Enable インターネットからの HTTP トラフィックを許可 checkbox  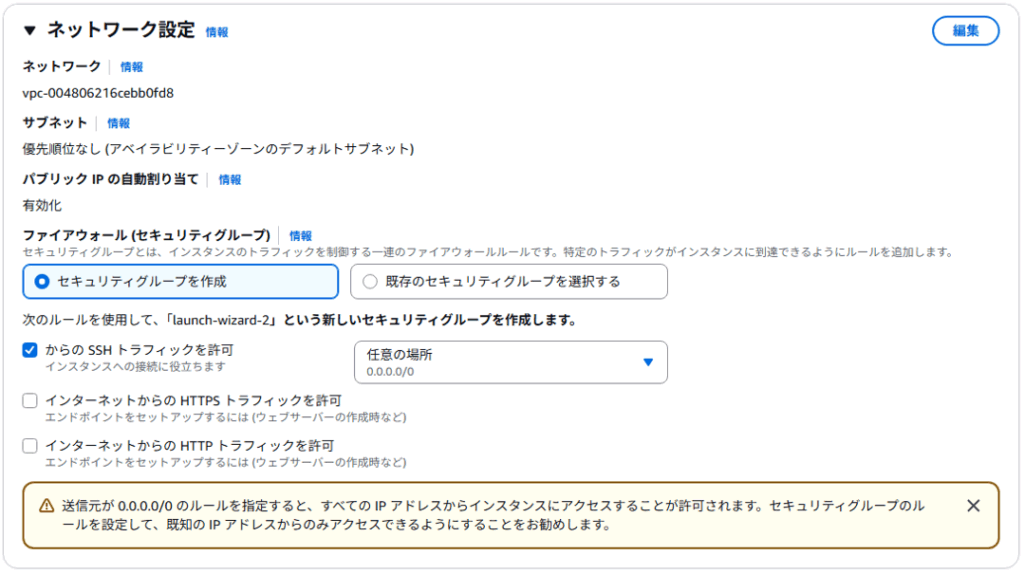click(30, 446)
